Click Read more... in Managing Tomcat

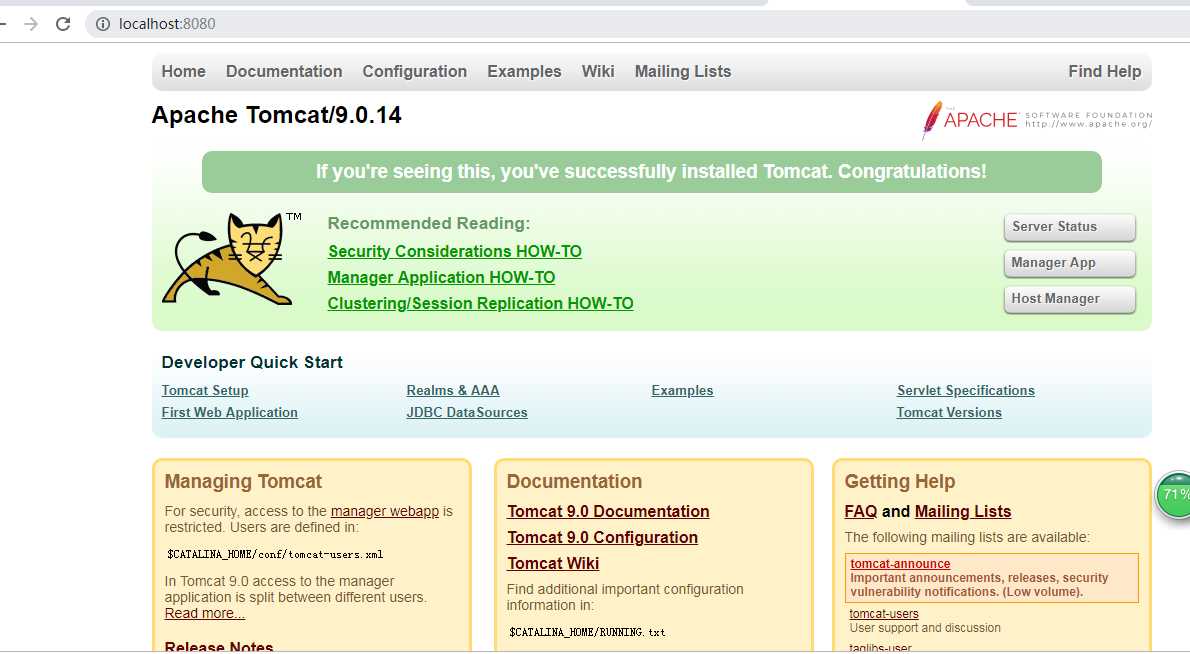point(205,613)
